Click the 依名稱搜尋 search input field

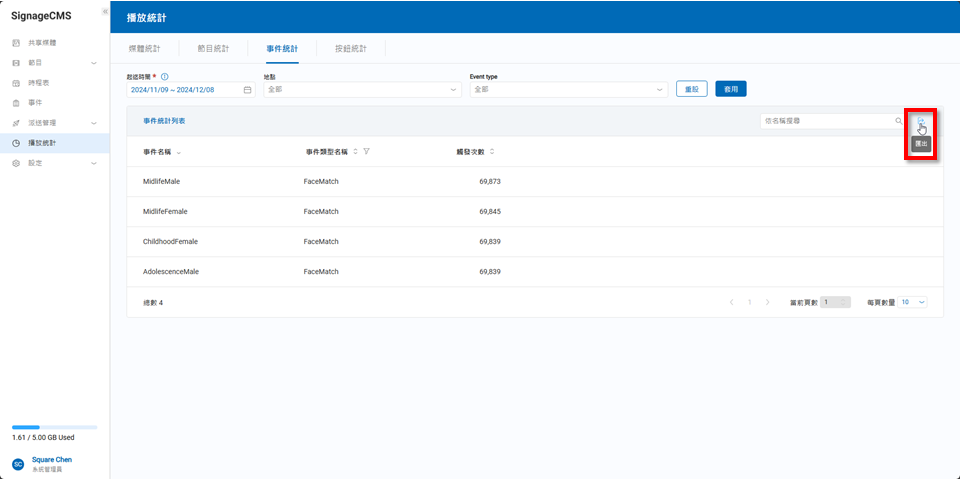tap(825, 121)
